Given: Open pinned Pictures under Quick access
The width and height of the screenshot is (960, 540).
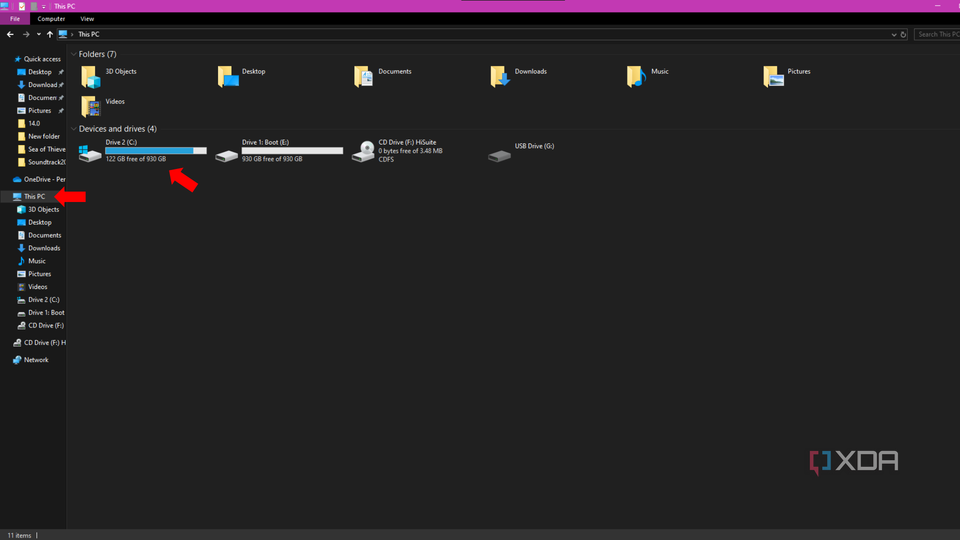Looking at the screenshot, I should (39, 110).
